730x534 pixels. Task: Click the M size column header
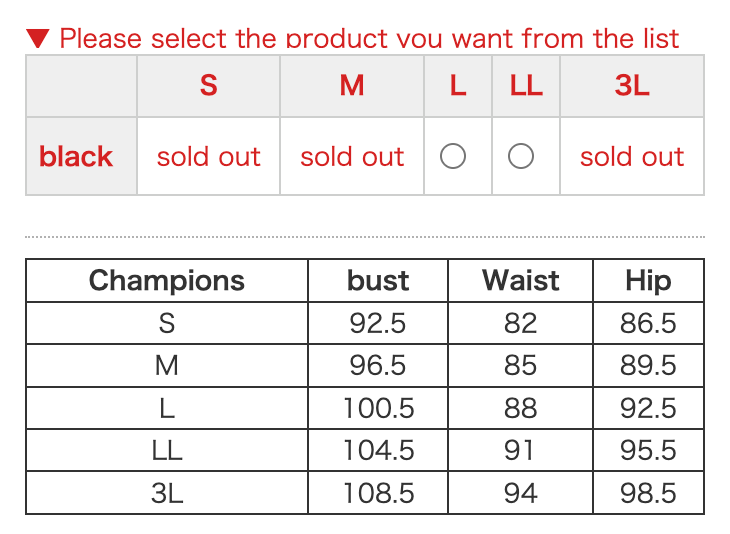352,86
